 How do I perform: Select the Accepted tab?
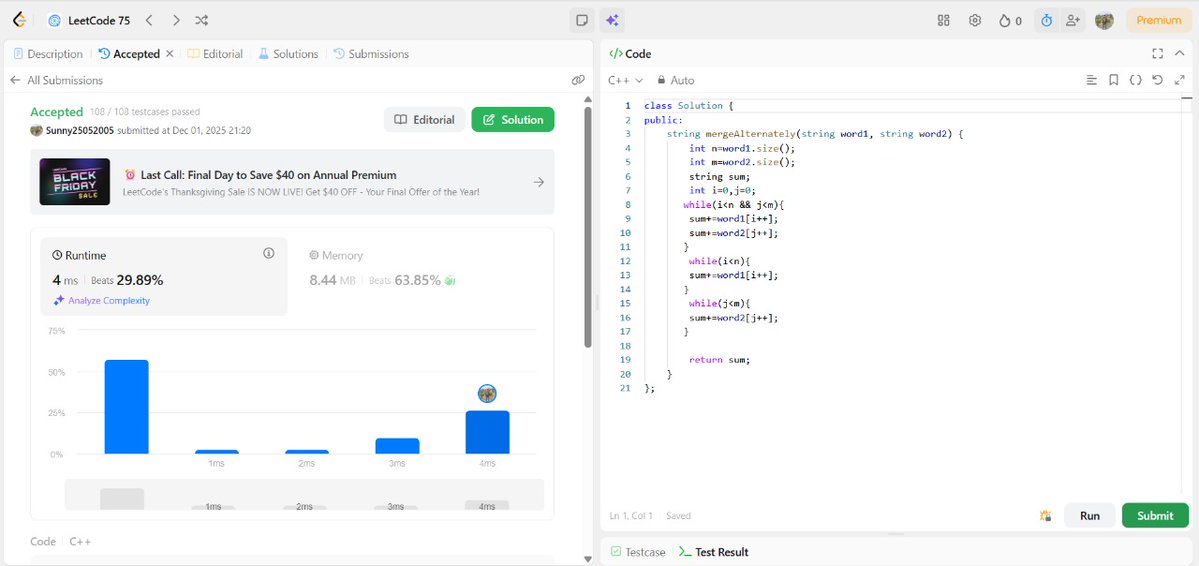tap(129, 54)
